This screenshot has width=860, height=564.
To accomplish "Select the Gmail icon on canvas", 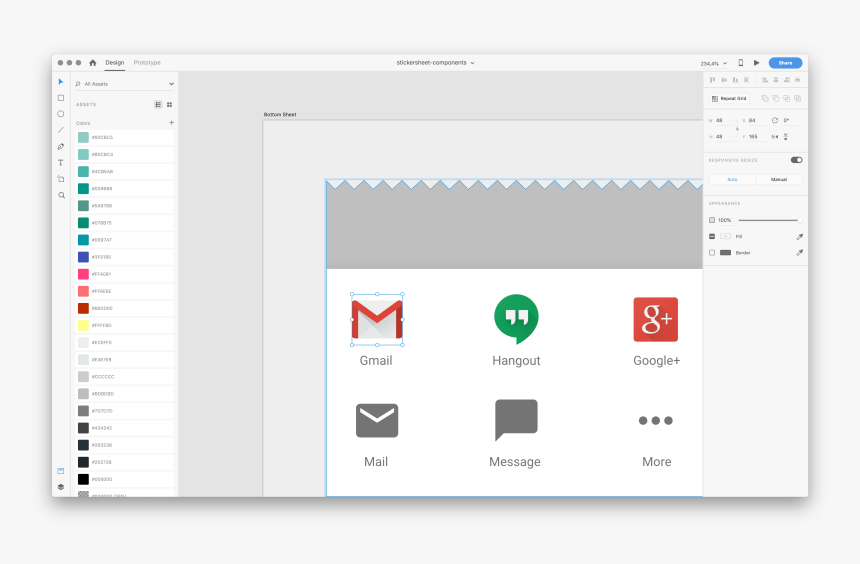I will click(377, 319).
